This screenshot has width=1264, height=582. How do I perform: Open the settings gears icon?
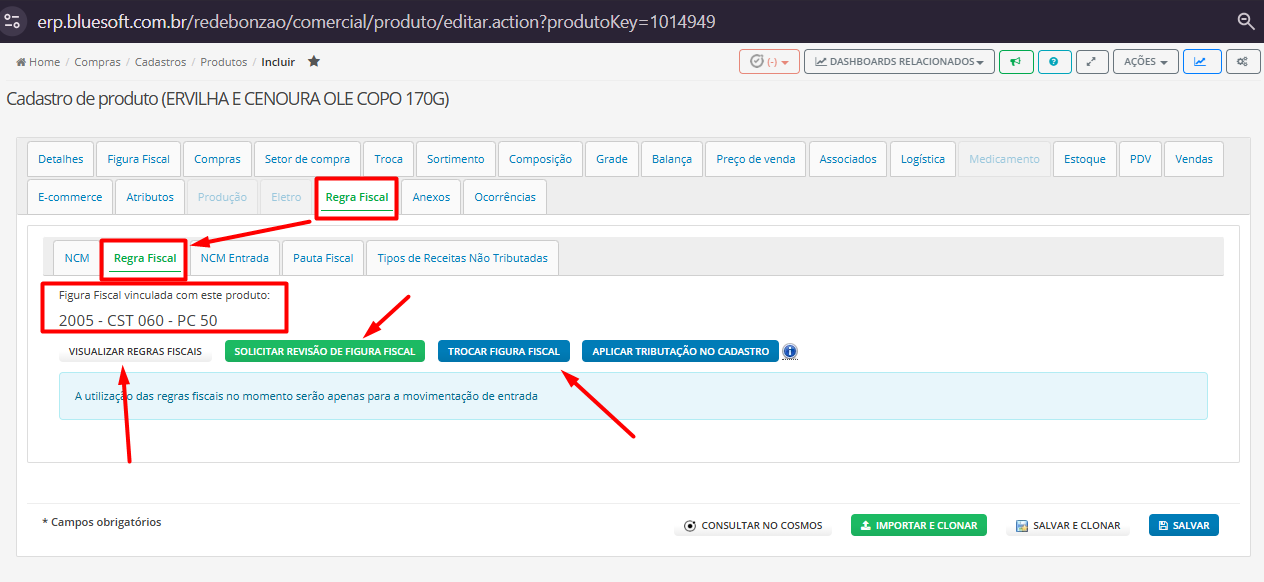coord(1242,62)
